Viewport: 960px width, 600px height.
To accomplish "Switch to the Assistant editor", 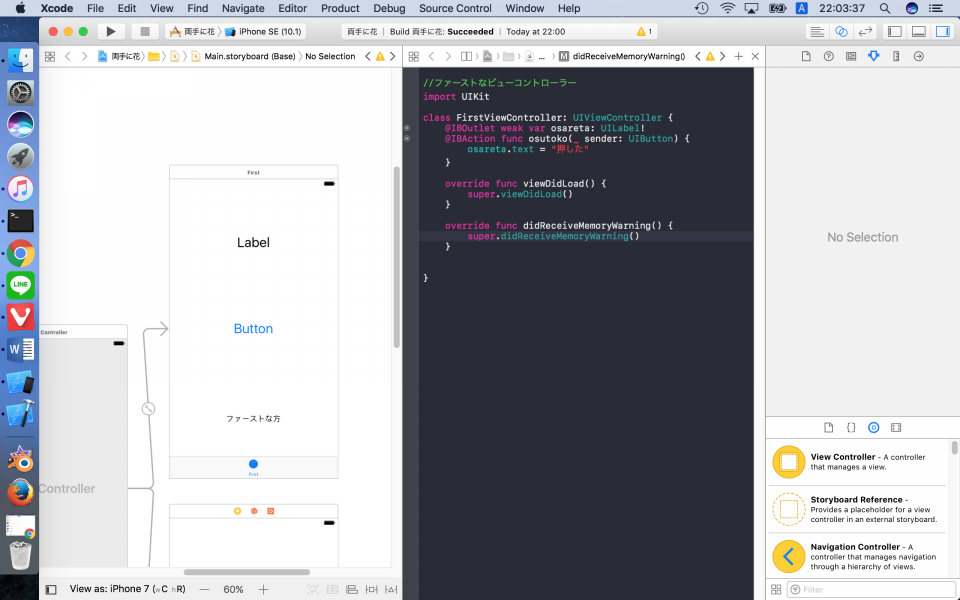I will coord(841,32).
